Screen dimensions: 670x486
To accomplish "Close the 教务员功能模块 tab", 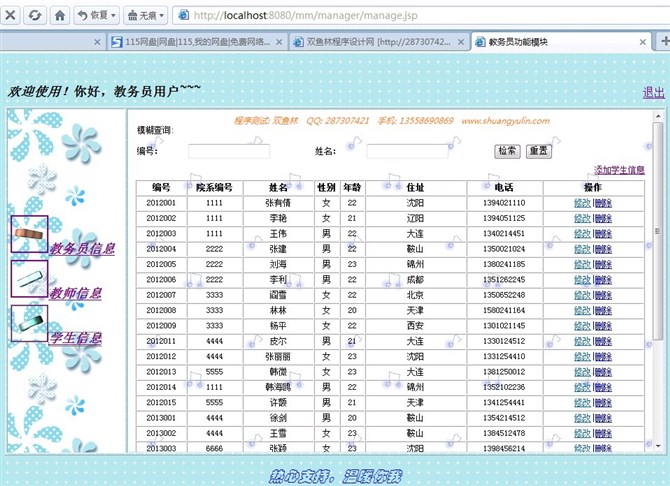I will tap(643, 42).
